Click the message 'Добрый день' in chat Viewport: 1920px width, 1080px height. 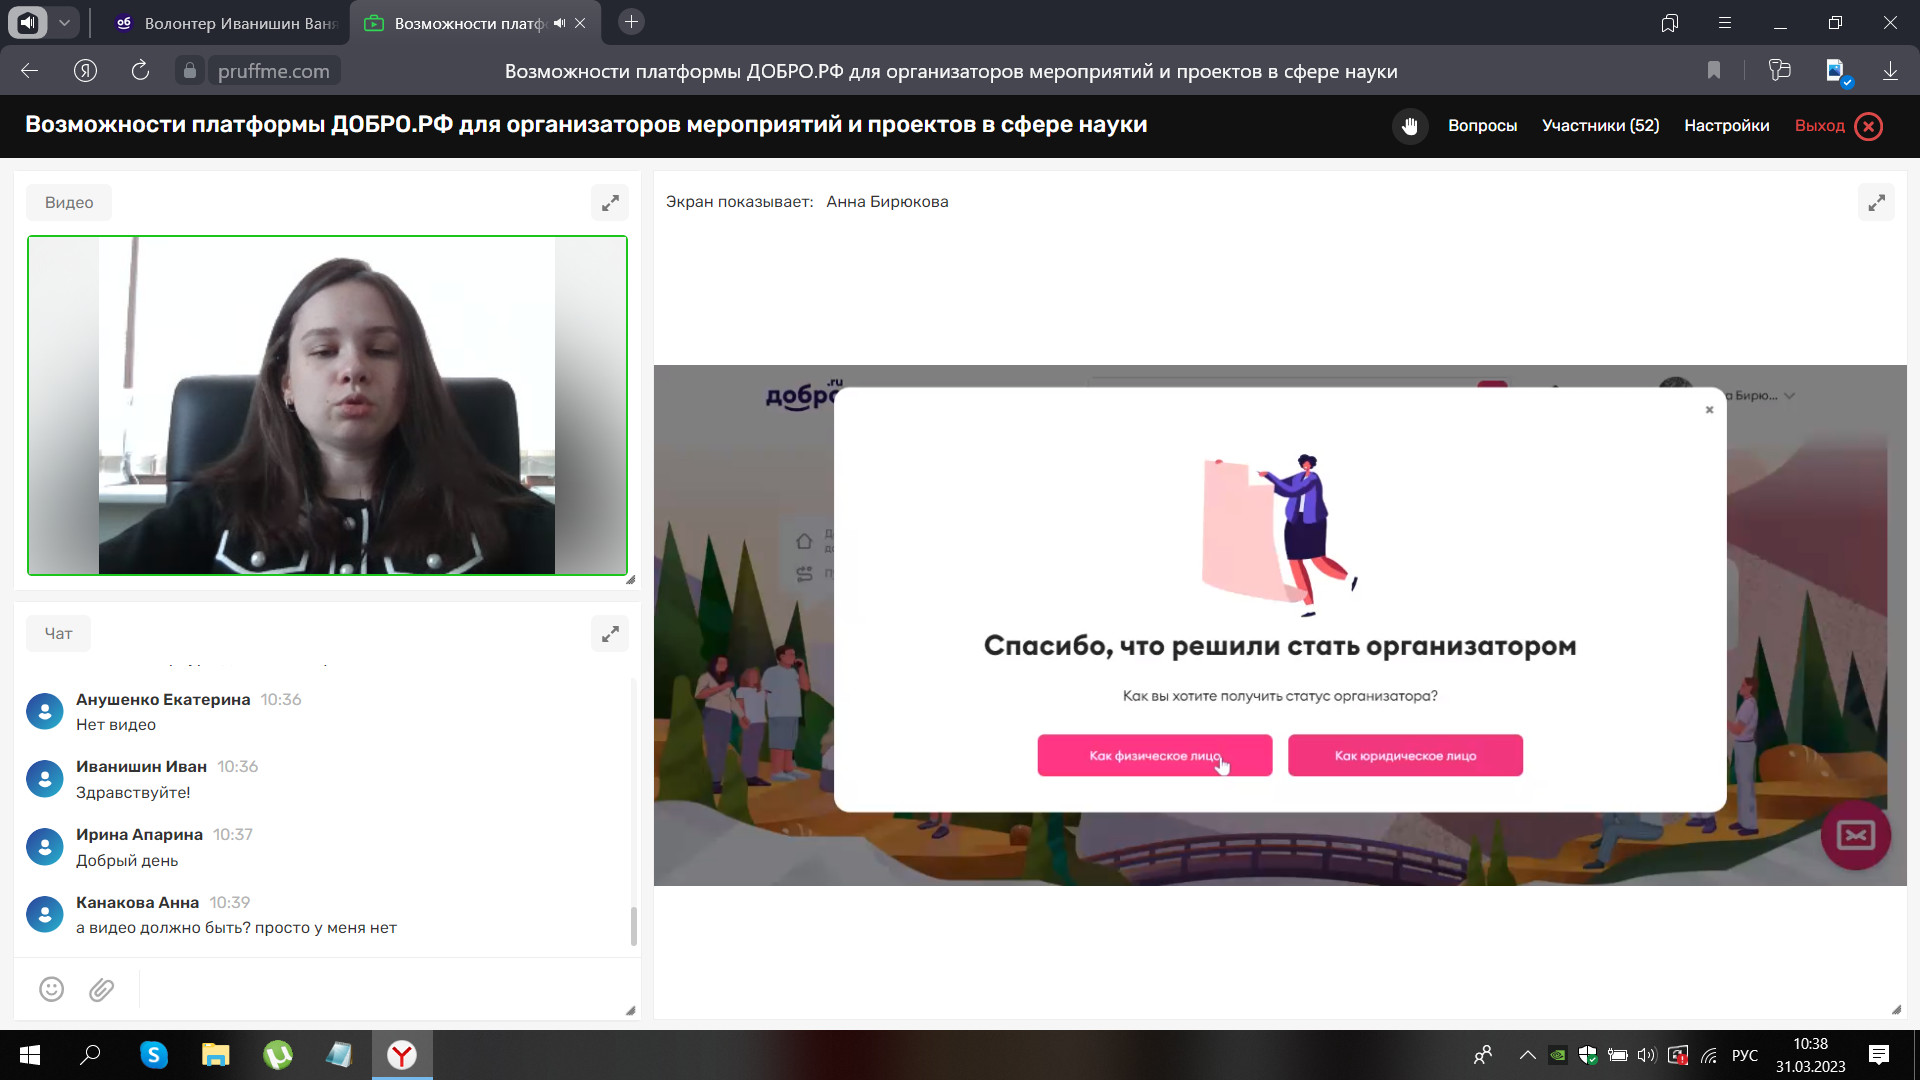click(x=127, y=860)
